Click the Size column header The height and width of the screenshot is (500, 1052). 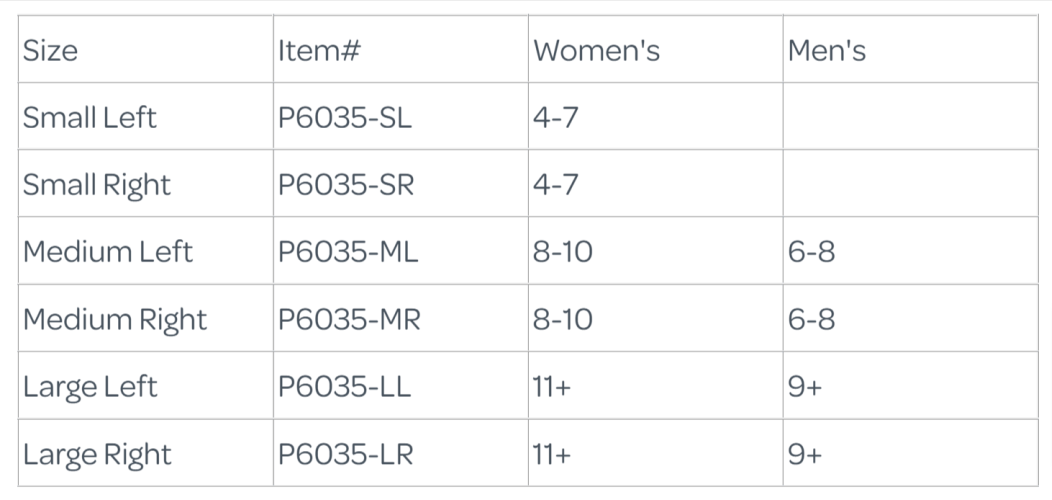(50, 50)
